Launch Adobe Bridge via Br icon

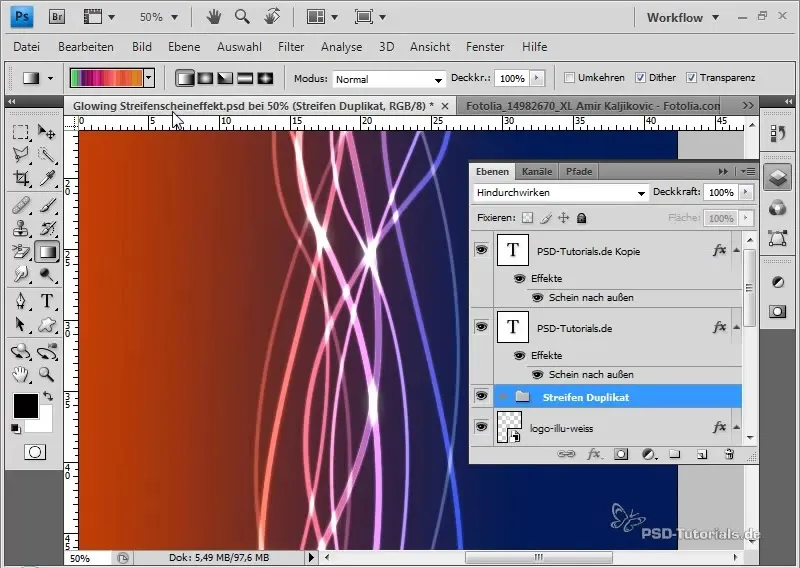coord(57,17)
